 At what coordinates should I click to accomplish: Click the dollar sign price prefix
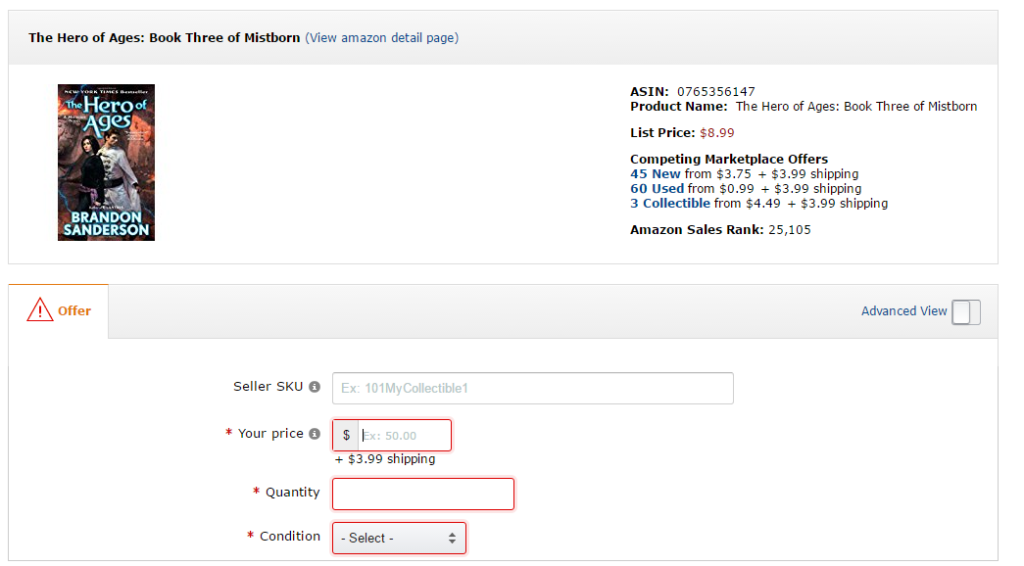[346, 435]
